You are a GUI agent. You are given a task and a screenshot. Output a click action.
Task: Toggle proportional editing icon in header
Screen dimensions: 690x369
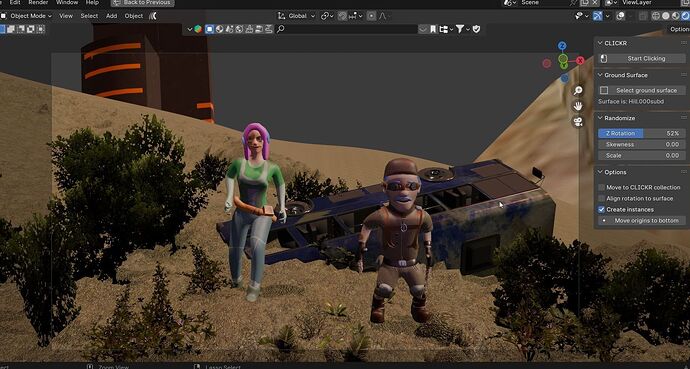371,16
